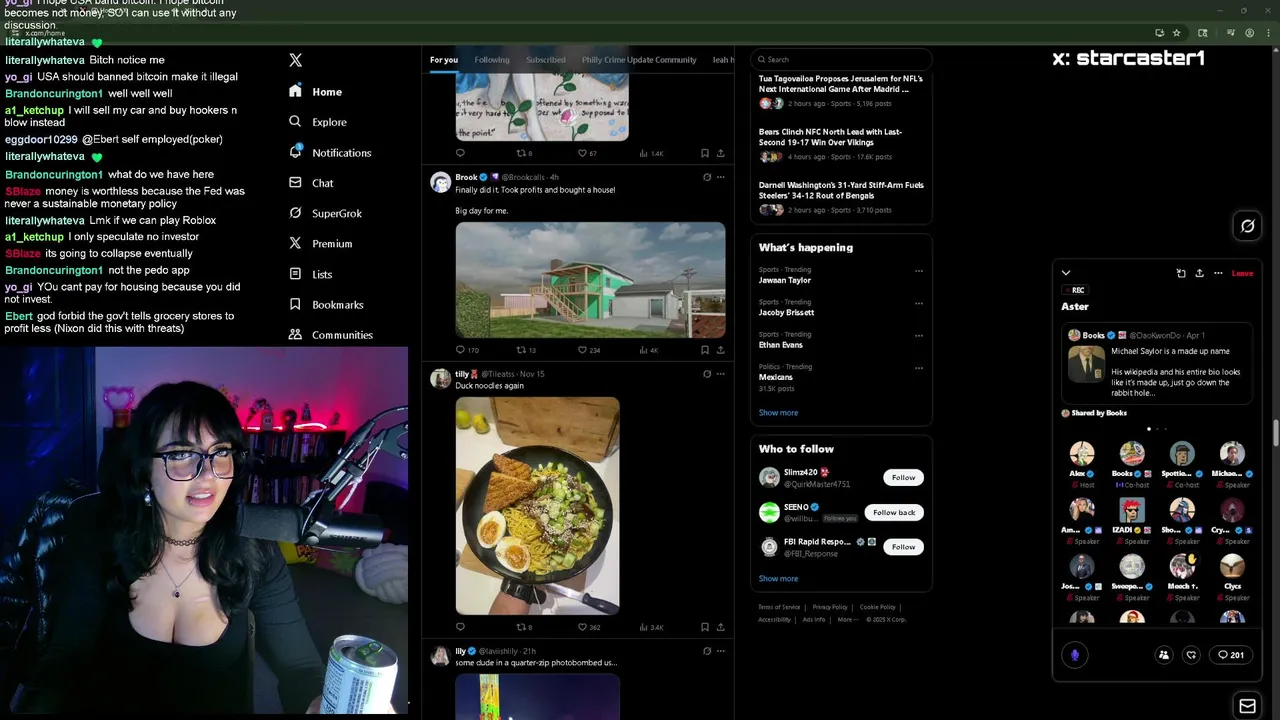This screenshot has height=720, width=1280.
Task: Open Michael Saylor post shared by Books
Action: point(1157,363)
